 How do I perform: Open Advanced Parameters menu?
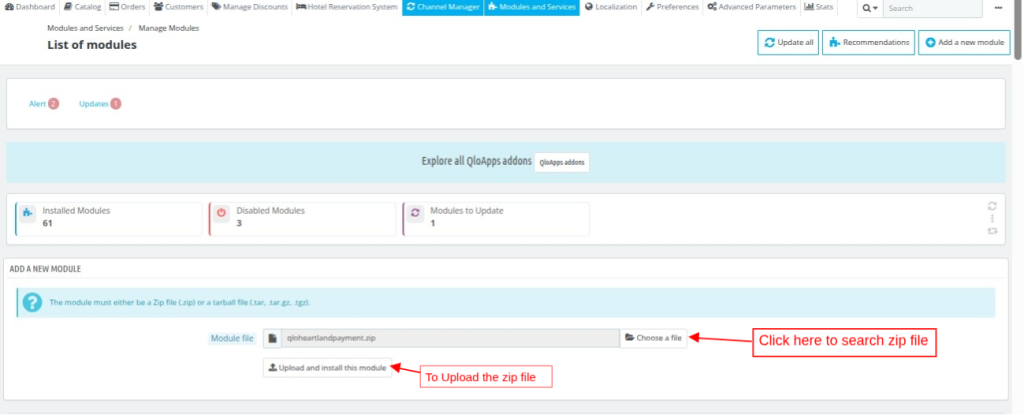(751, 7)
